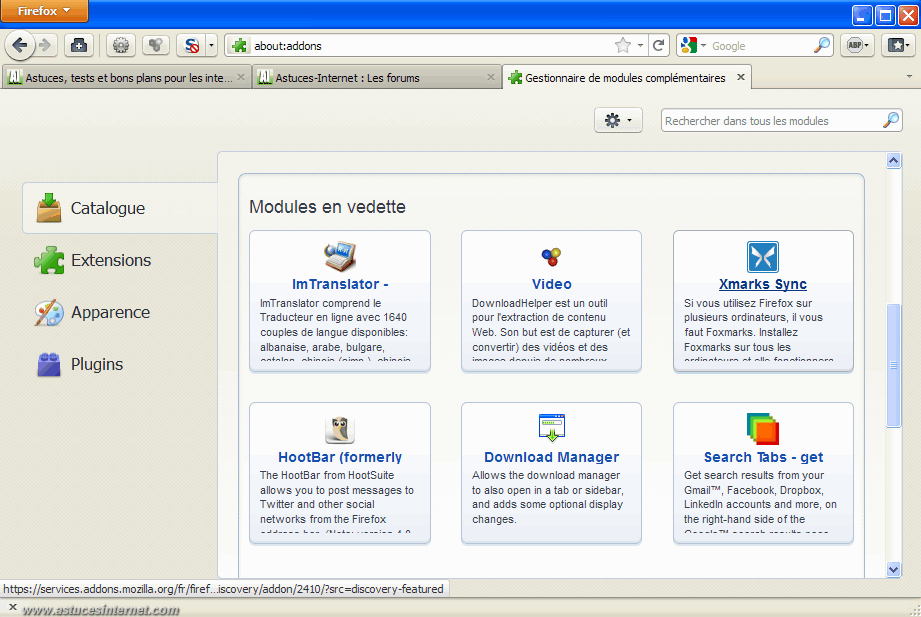Screen dimensions: 921x617
Task: Click the magnifier in the Google search box
Action: point(822,45)
